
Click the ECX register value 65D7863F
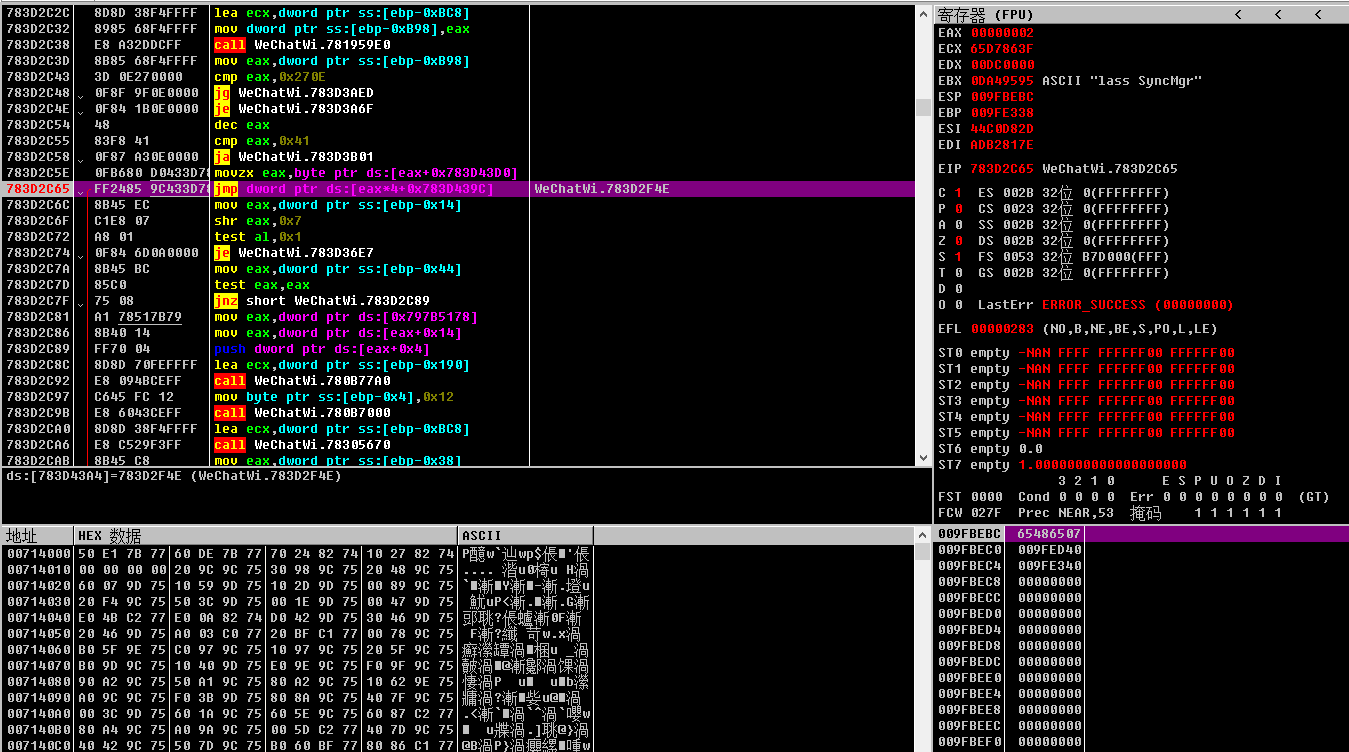pos(1002,49)
